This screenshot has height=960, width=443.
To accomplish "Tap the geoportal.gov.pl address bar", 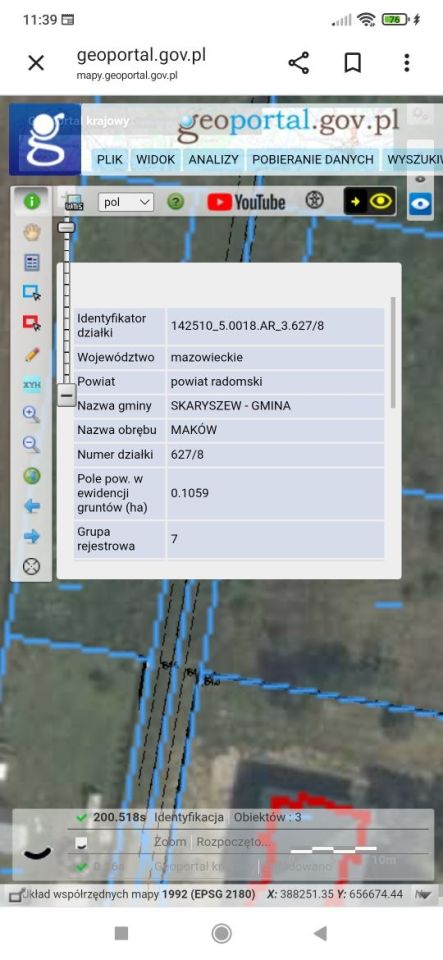I will [141, 62].
